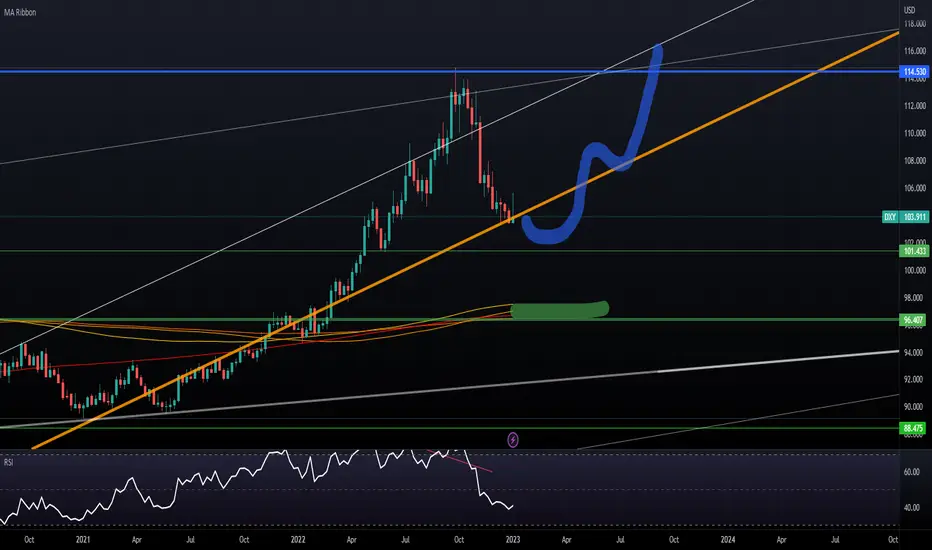Click 106.000 on the price axis
Screen dimensions: 932x550
[915, 188]
